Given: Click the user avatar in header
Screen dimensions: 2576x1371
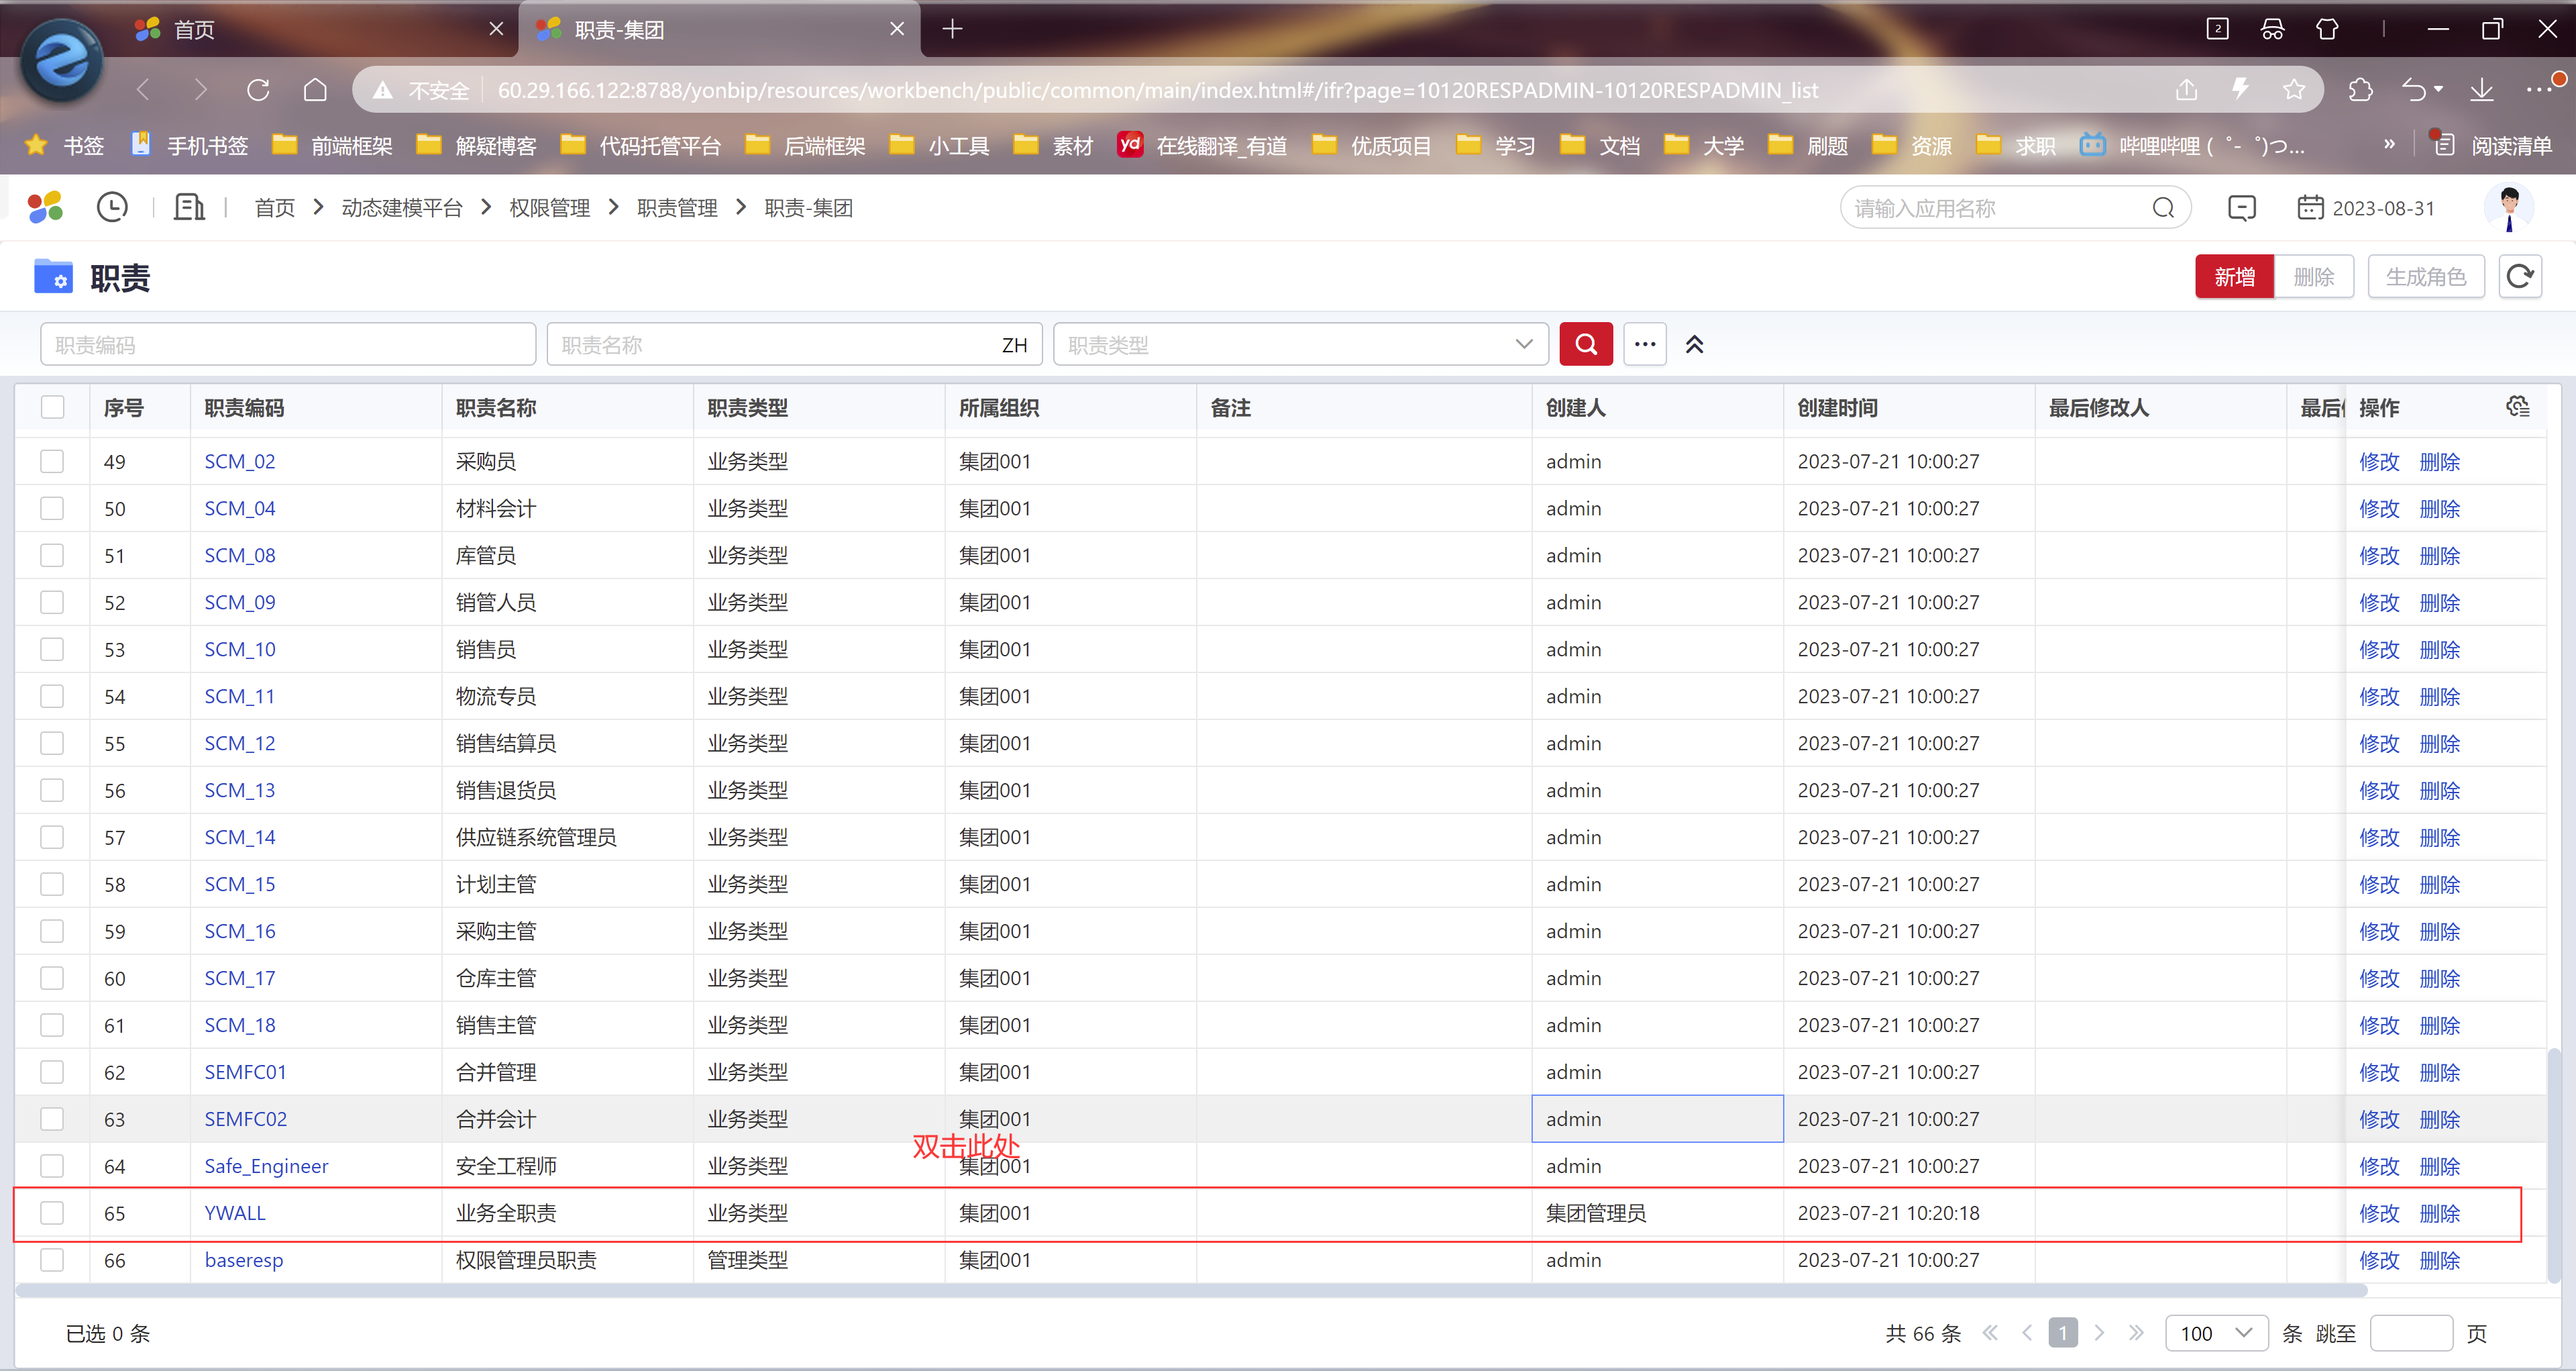Looking at the screenshot, I should (2508, 208).
